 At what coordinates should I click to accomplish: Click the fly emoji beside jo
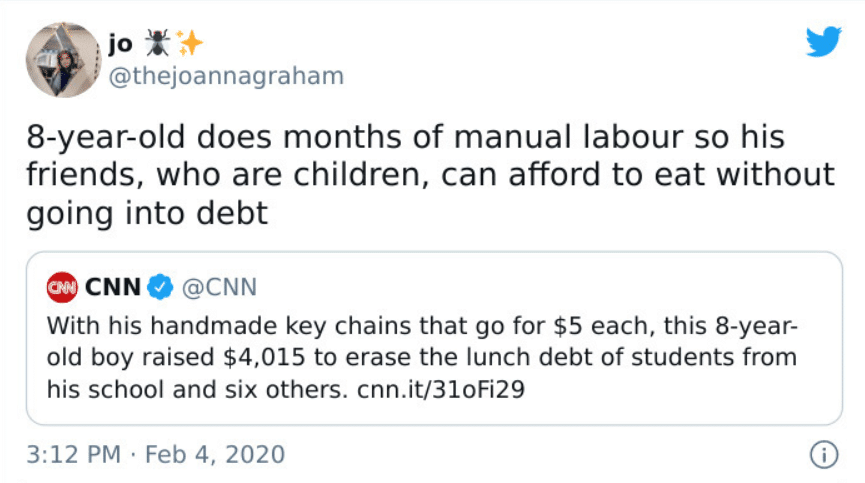point(157,43)
